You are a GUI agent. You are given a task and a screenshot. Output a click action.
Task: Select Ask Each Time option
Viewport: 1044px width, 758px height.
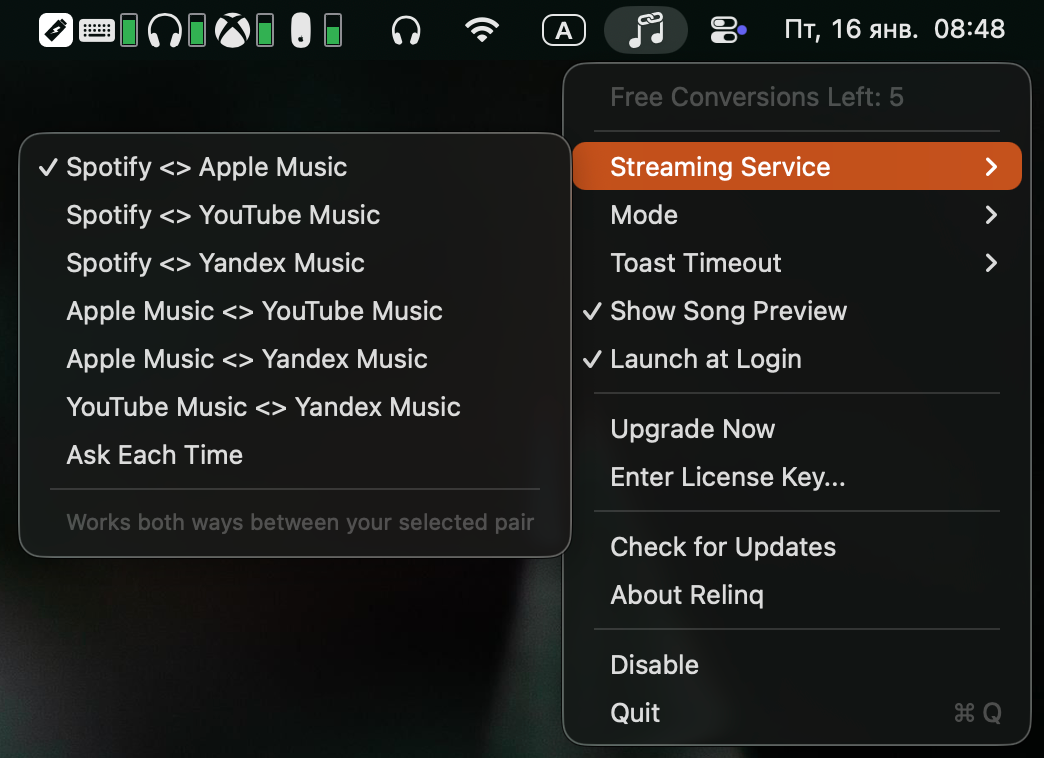[x=154, y=455]
